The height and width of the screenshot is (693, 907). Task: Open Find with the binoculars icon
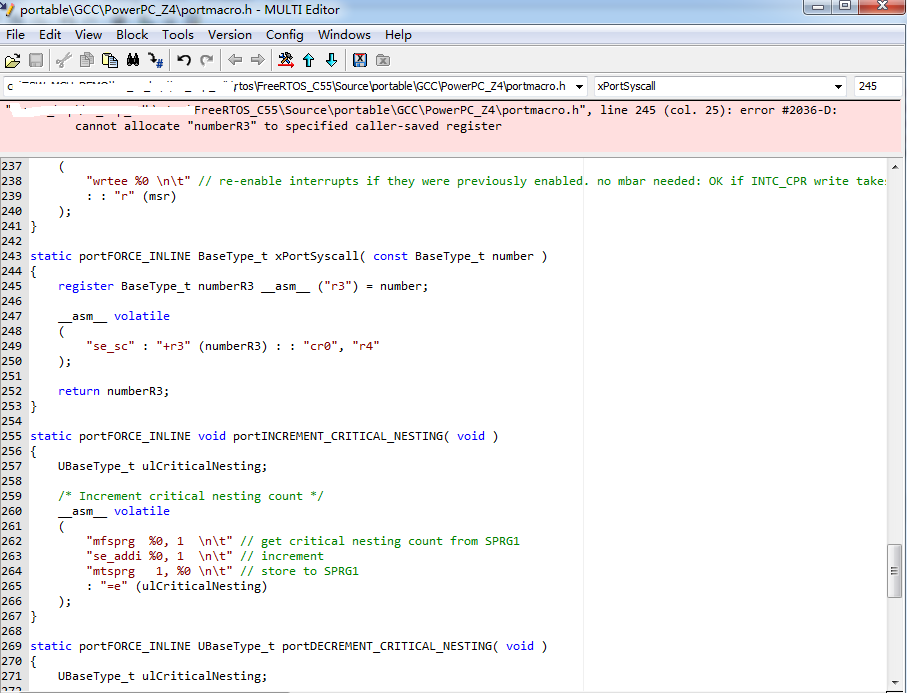[x=133, y=60]
